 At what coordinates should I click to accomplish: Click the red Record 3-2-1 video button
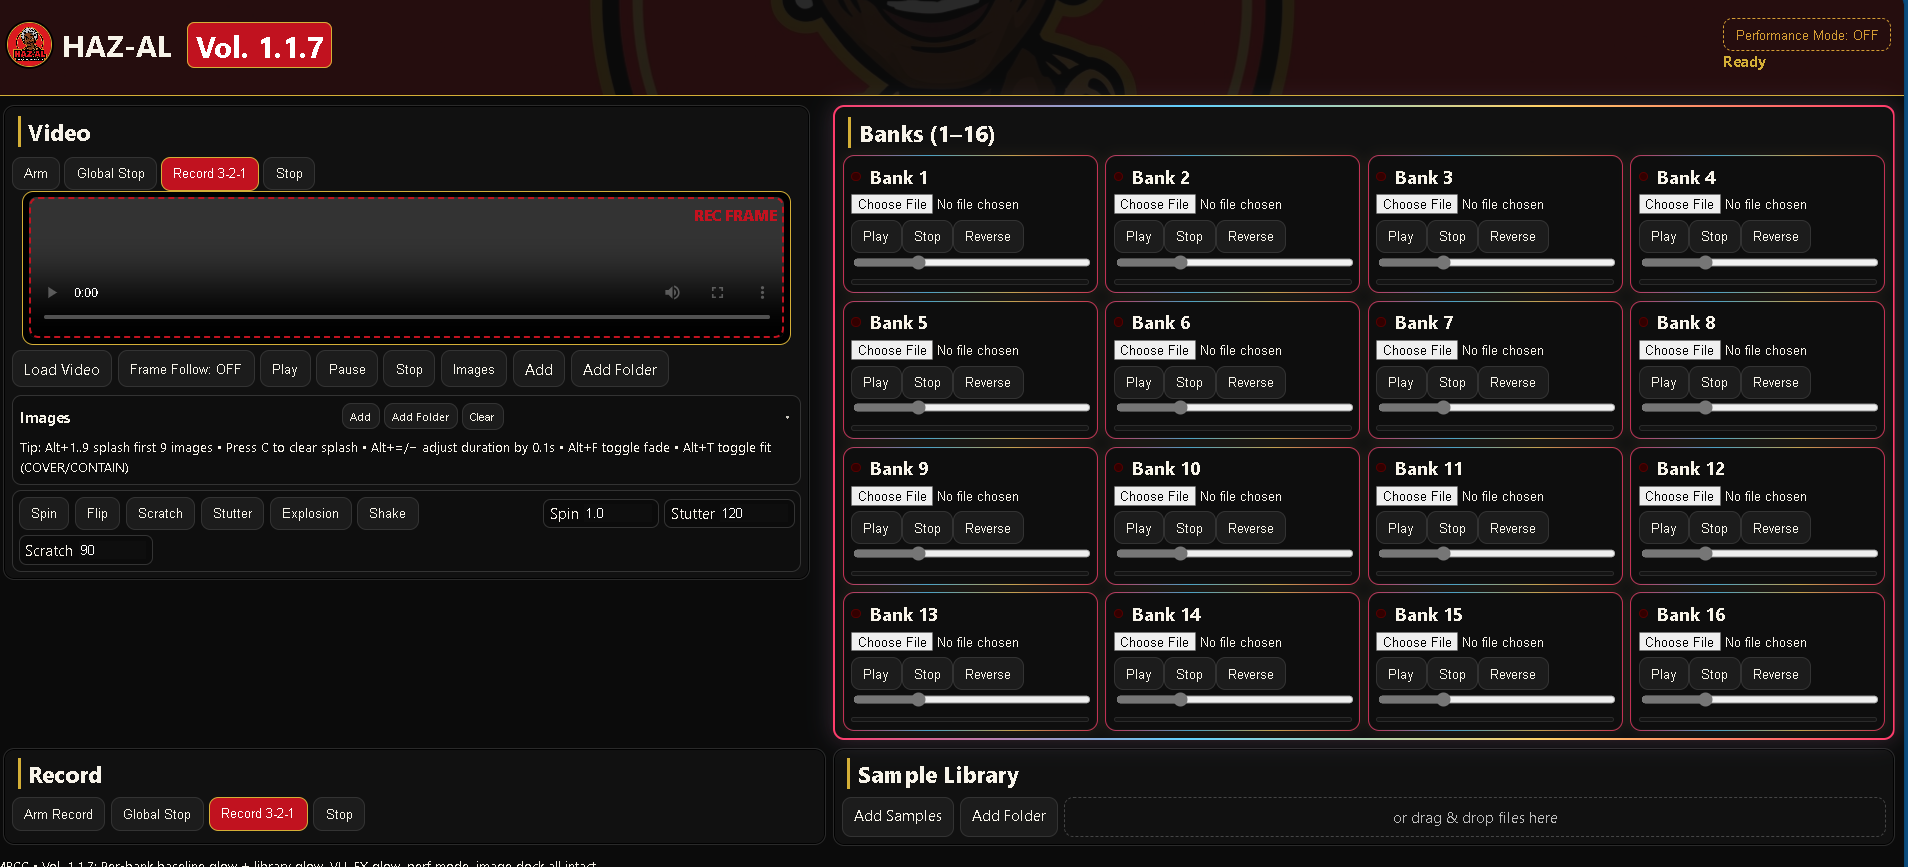tap(209, 173)
